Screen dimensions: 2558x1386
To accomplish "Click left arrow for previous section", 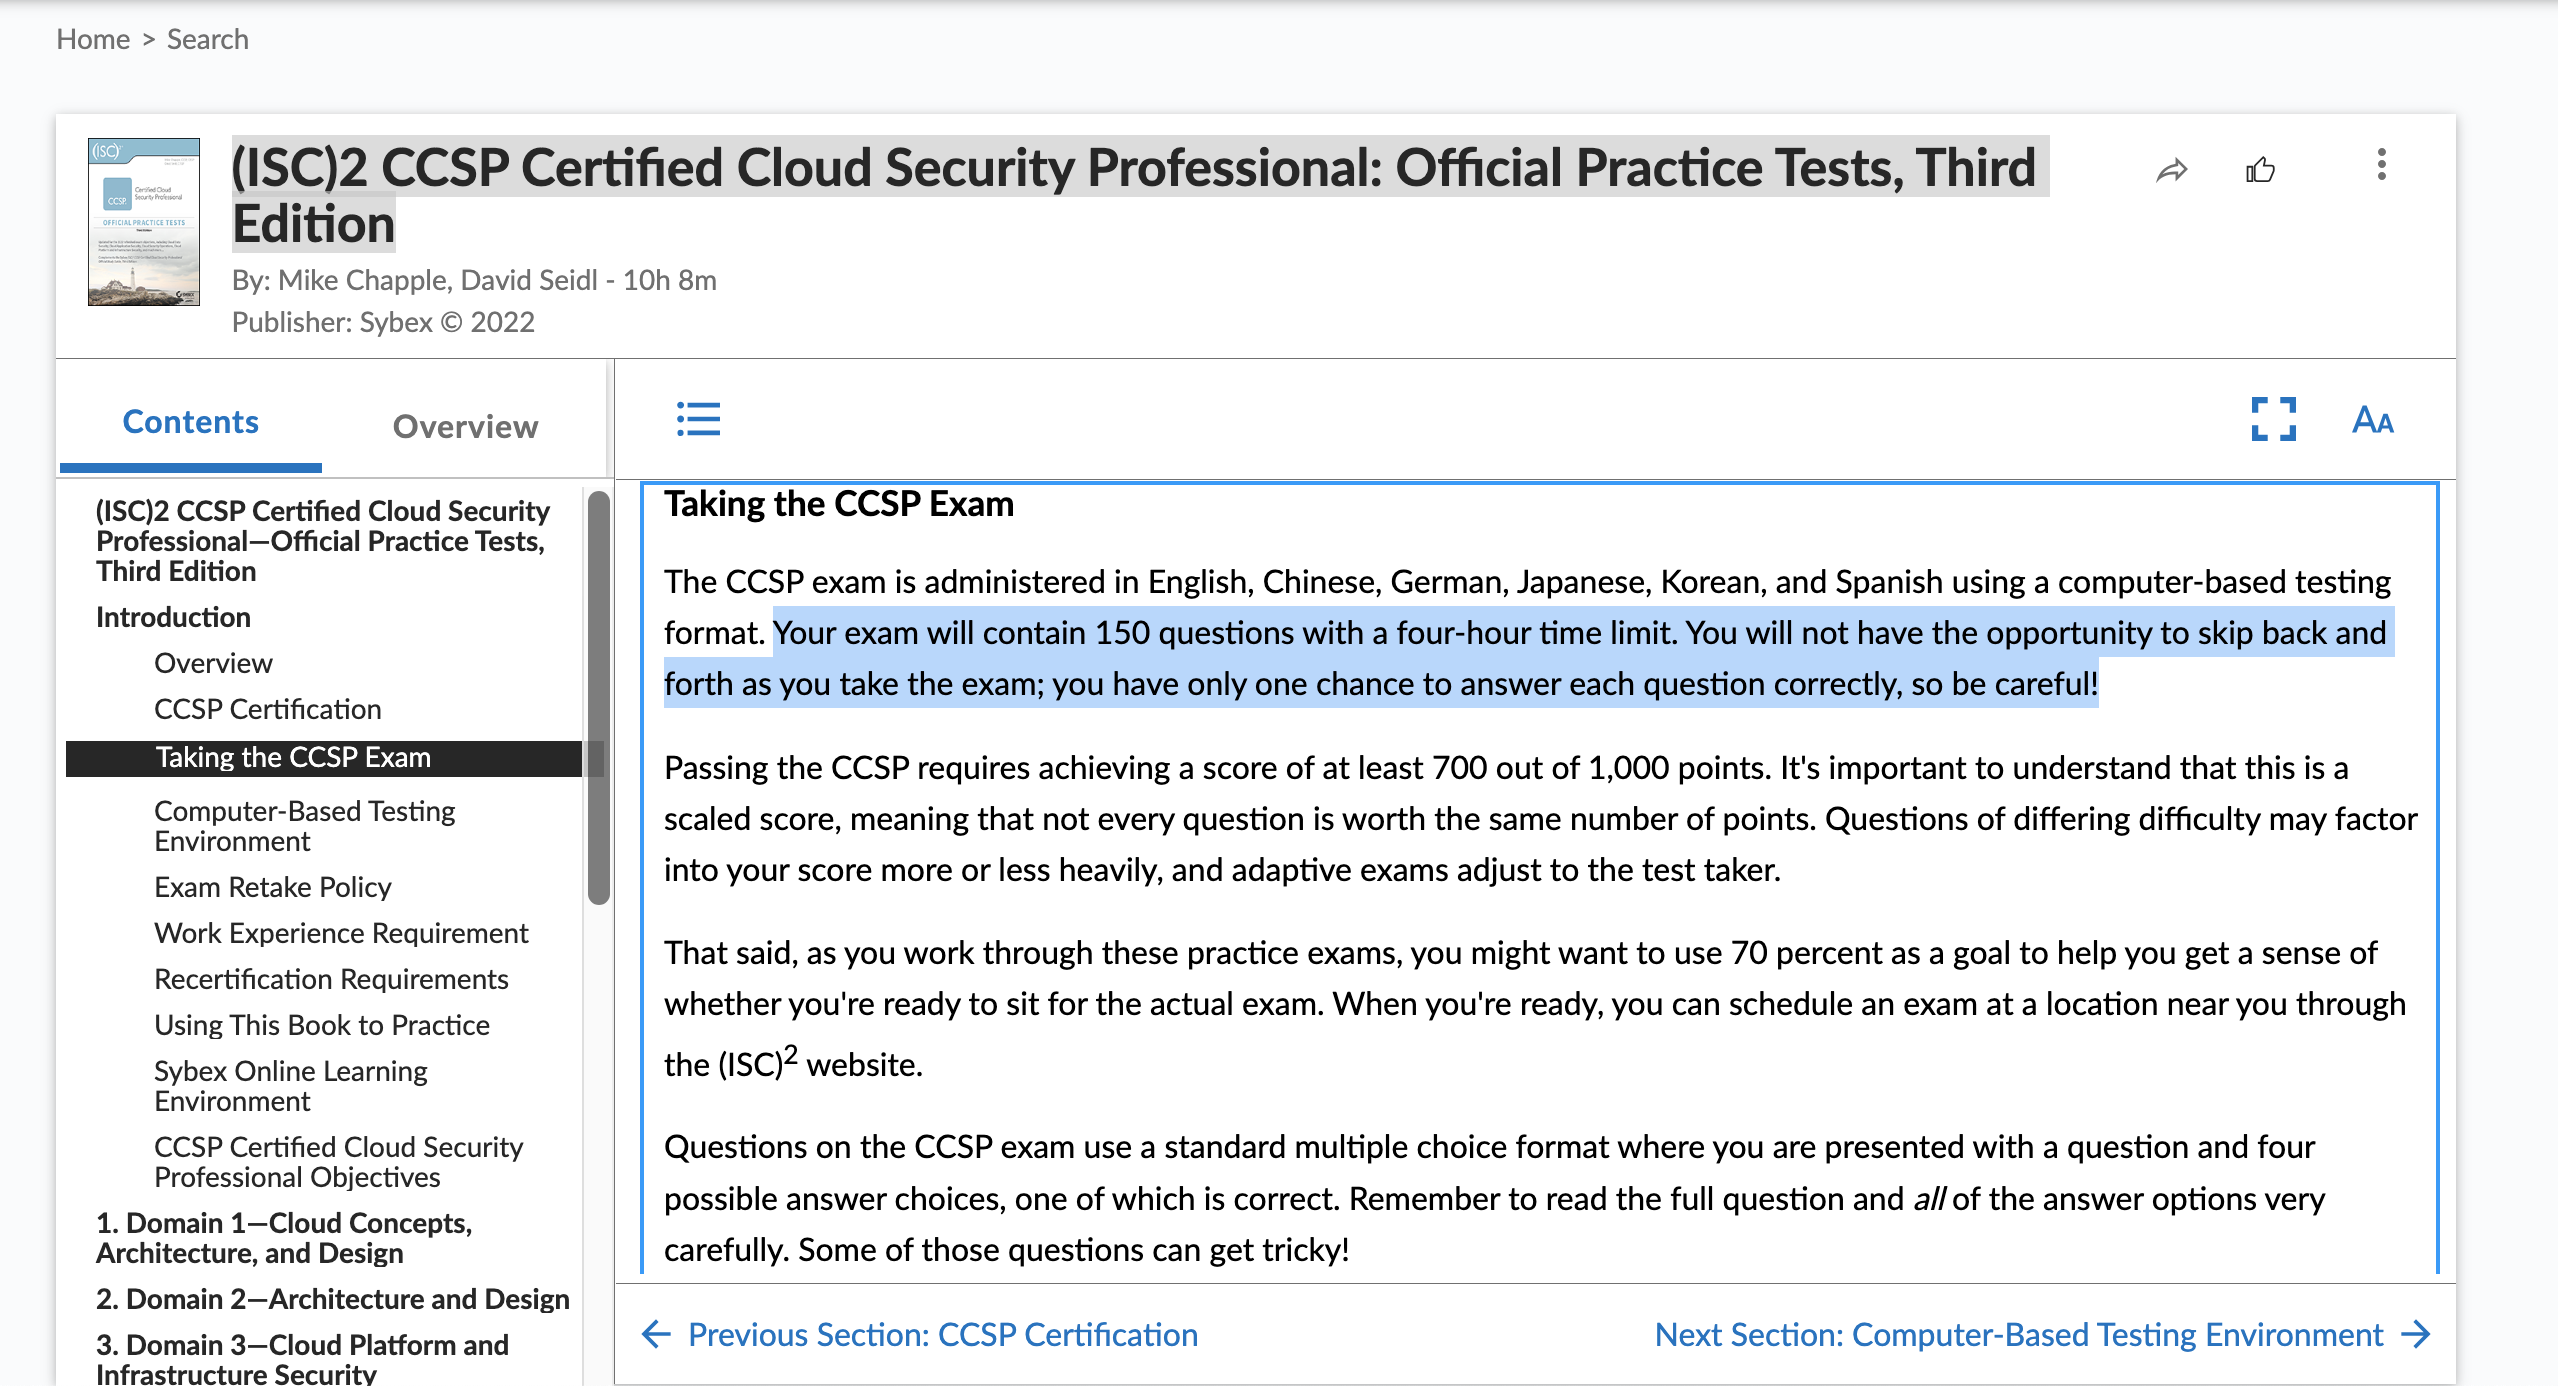I will 656,1334.
